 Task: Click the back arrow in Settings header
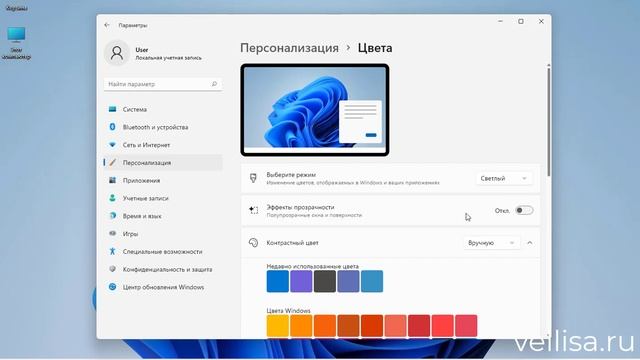point(107,25)
